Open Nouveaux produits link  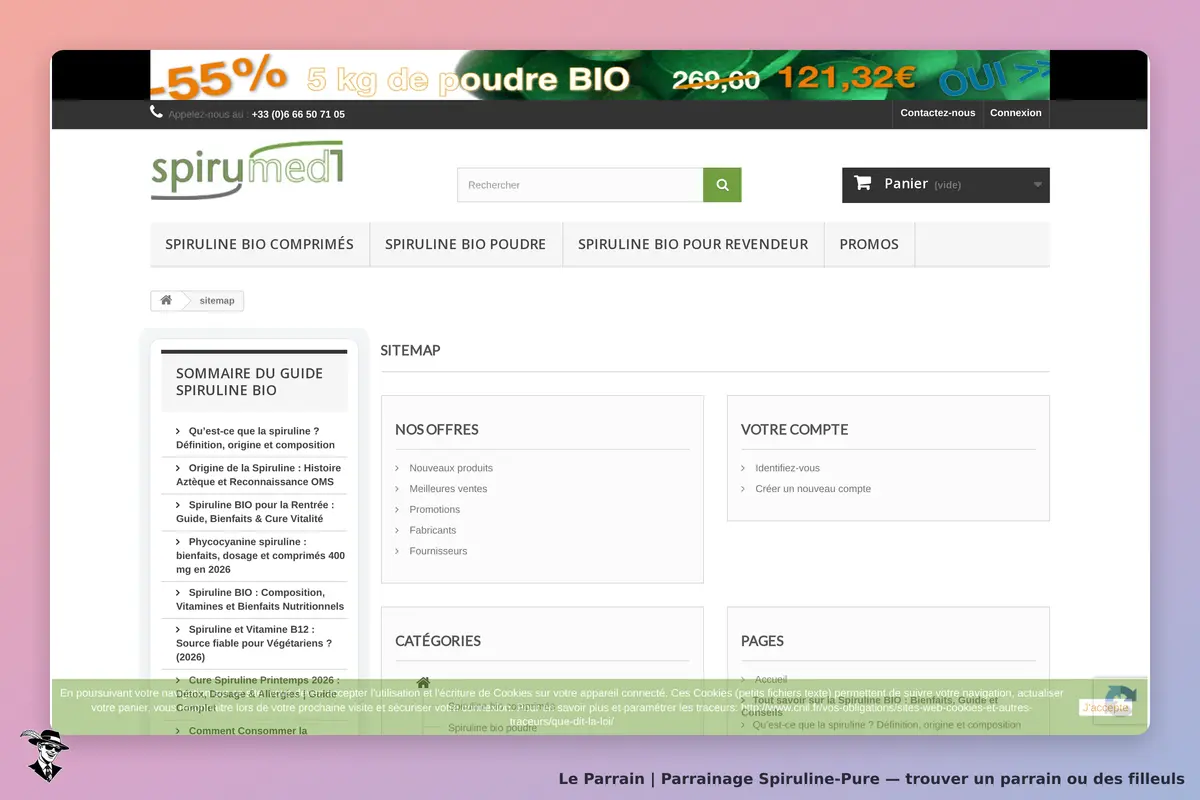(451, 468)
